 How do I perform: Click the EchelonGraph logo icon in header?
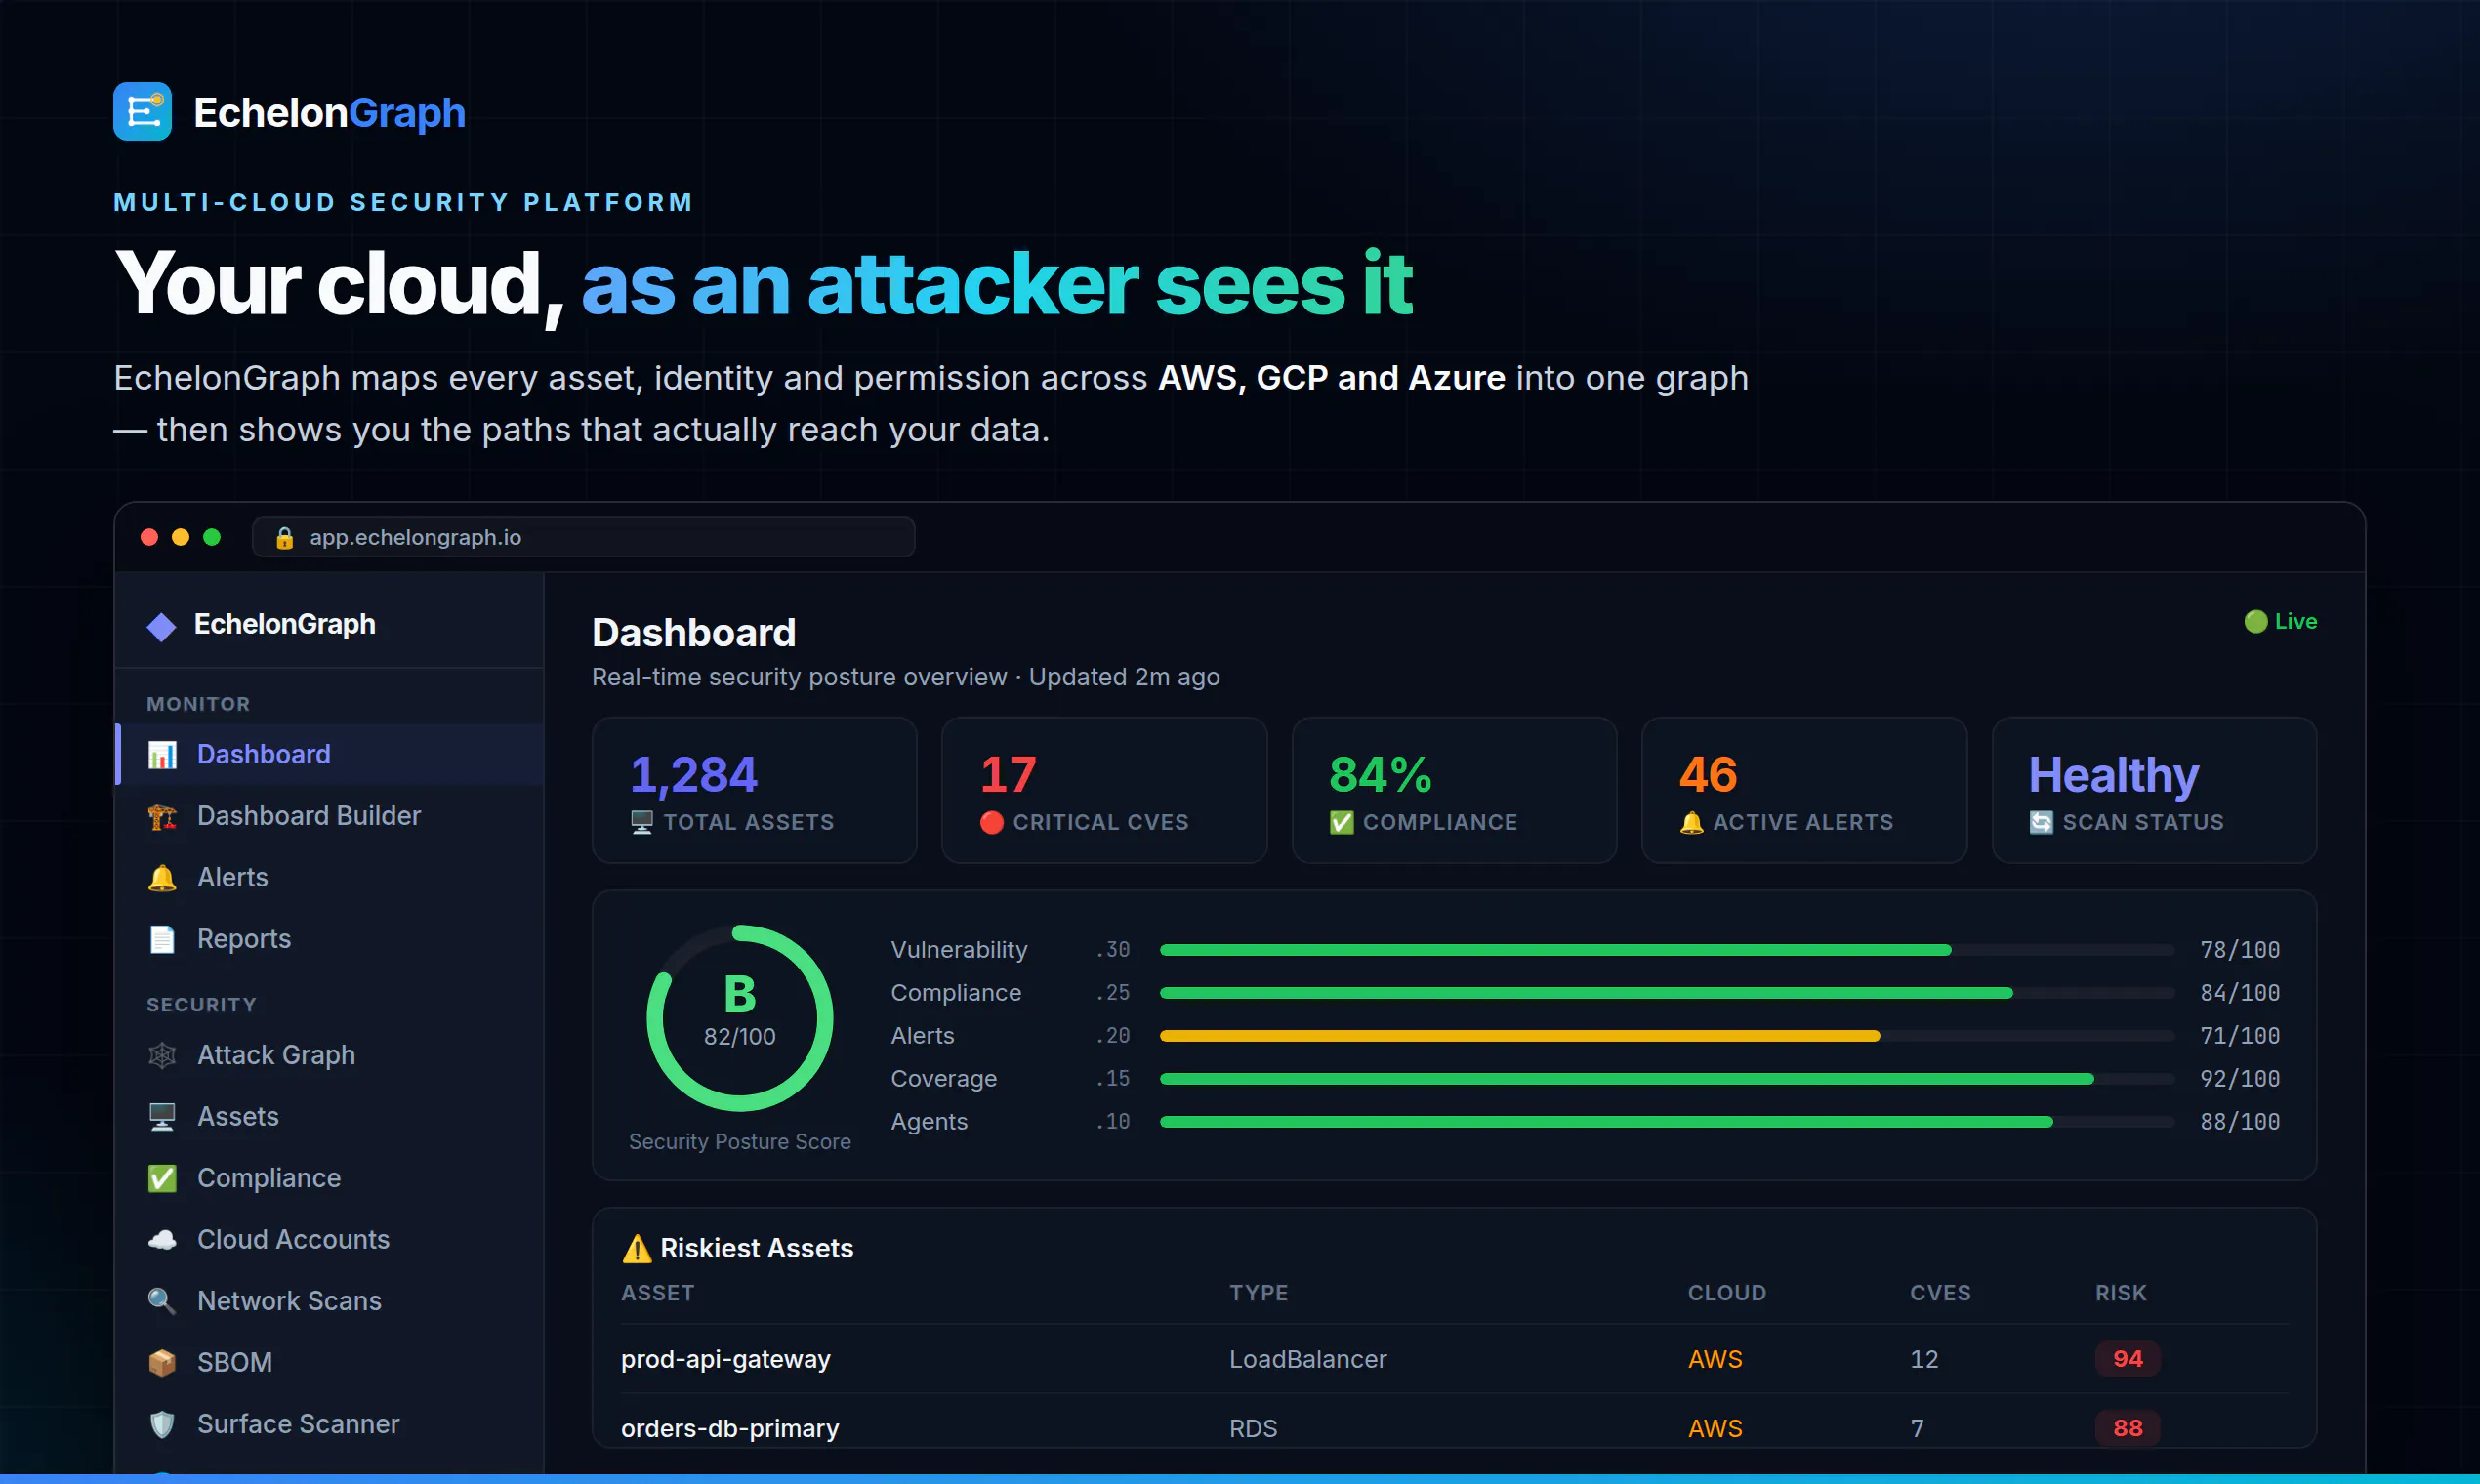click(x=142, y=111)
